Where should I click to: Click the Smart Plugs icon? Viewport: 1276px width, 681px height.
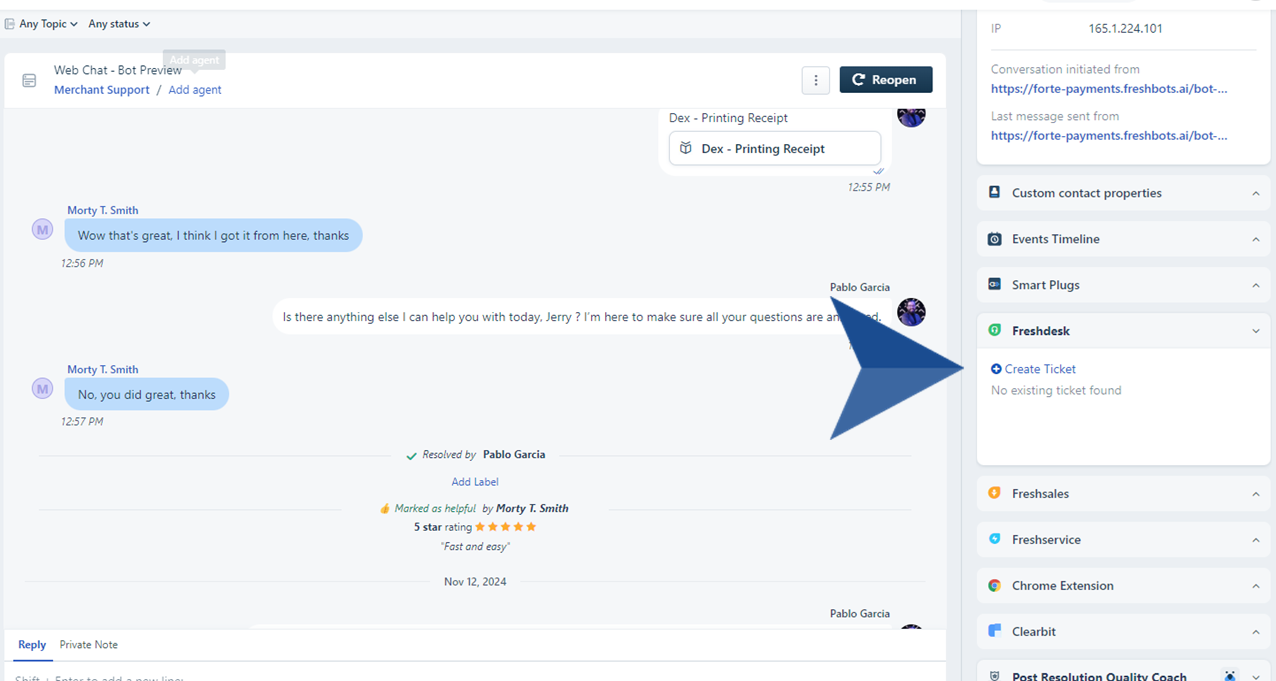point(995,285)
